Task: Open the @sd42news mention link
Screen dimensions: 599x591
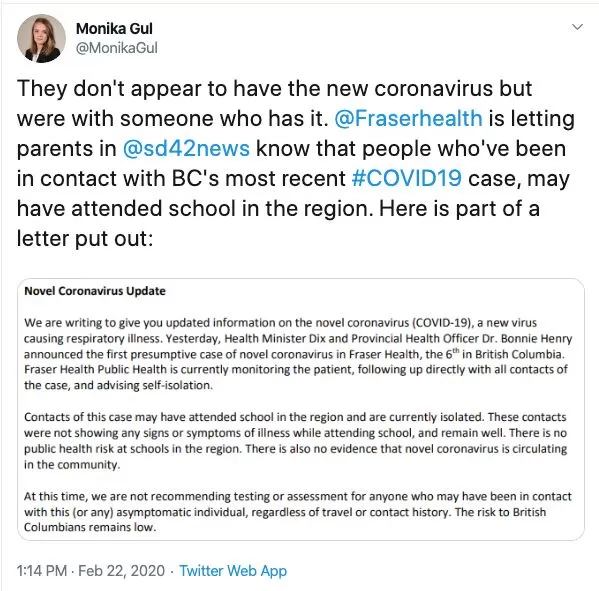Action: click(186, 148)
